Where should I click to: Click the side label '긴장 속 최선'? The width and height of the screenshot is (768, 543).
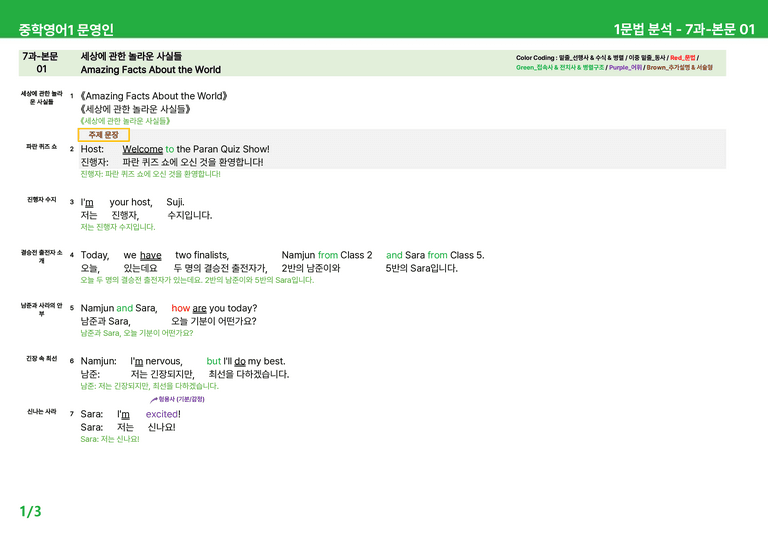coord(42,358)
